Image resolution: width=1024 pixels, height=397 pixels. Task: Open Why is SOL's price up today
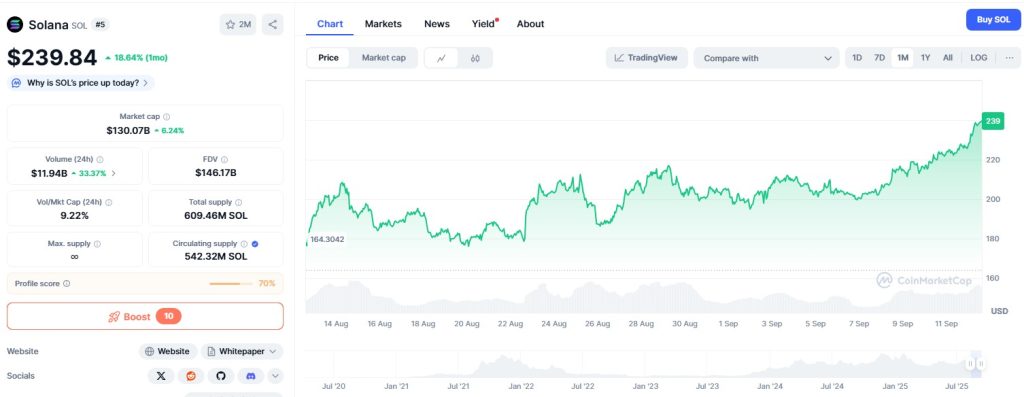pyautogui.click(x=81, y=83)
